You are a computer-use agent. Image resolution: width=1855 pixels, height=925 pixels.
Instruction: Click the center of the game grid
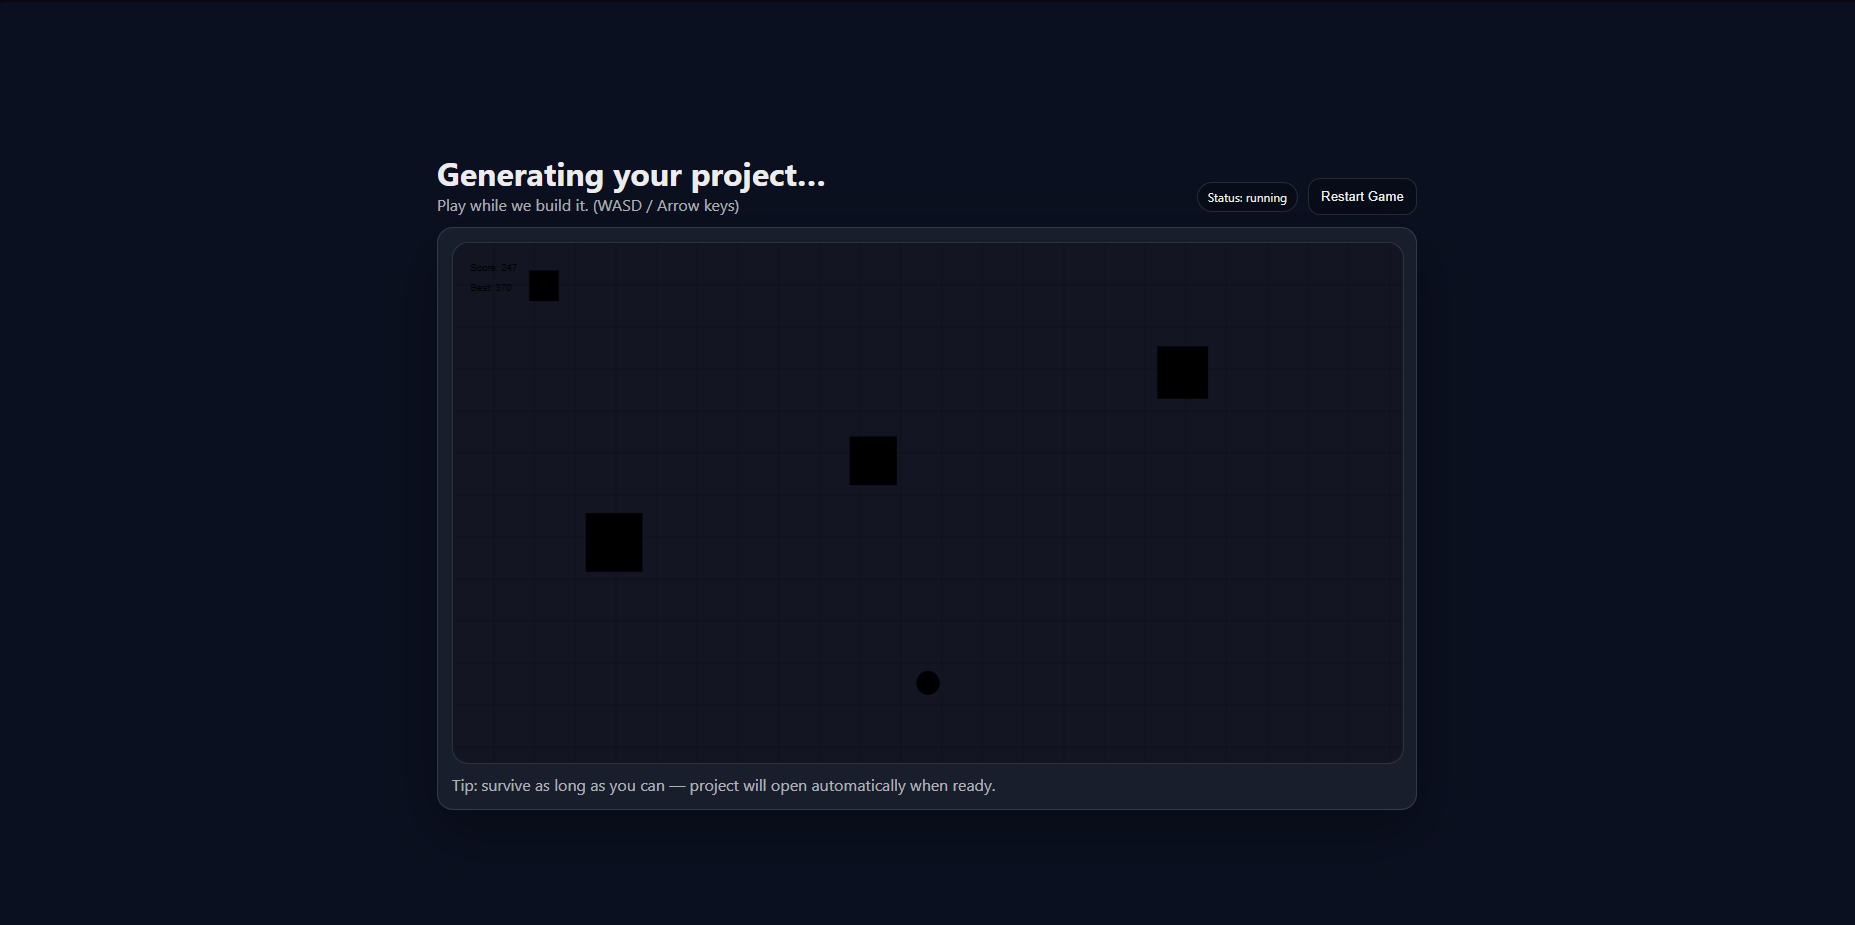(x=928, y=500)
